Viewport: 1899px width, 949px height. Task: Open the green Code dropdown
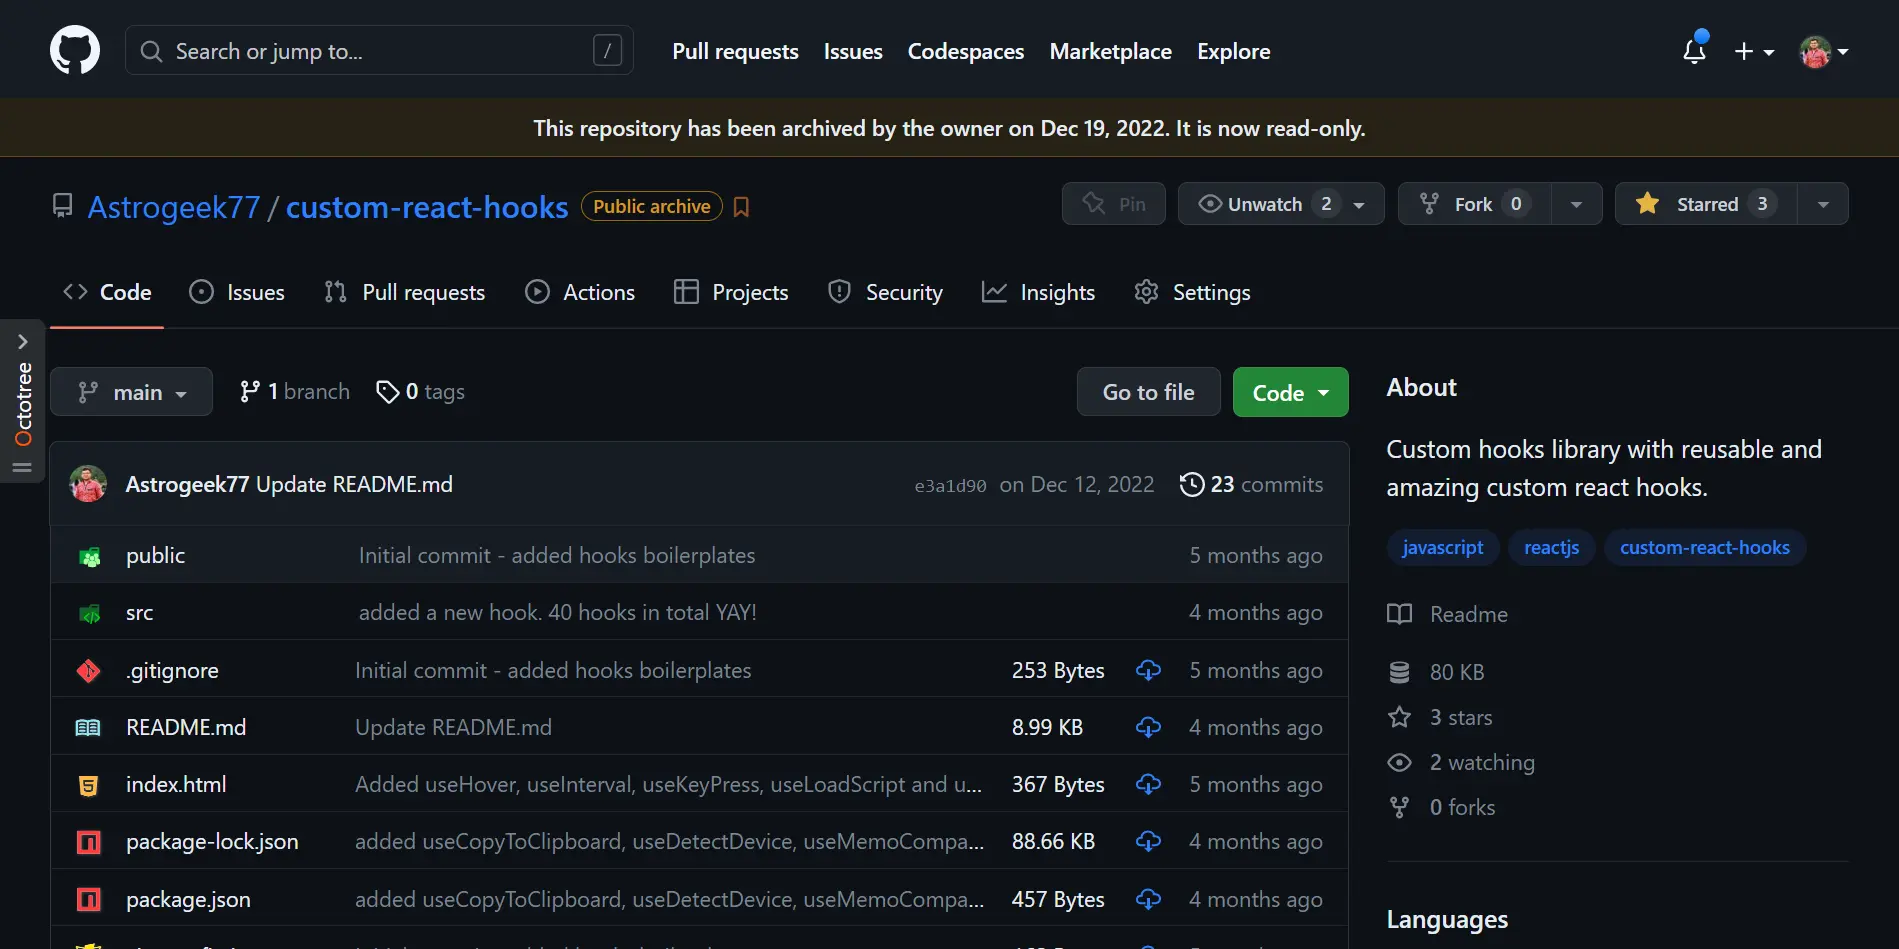pos(1290,391)
